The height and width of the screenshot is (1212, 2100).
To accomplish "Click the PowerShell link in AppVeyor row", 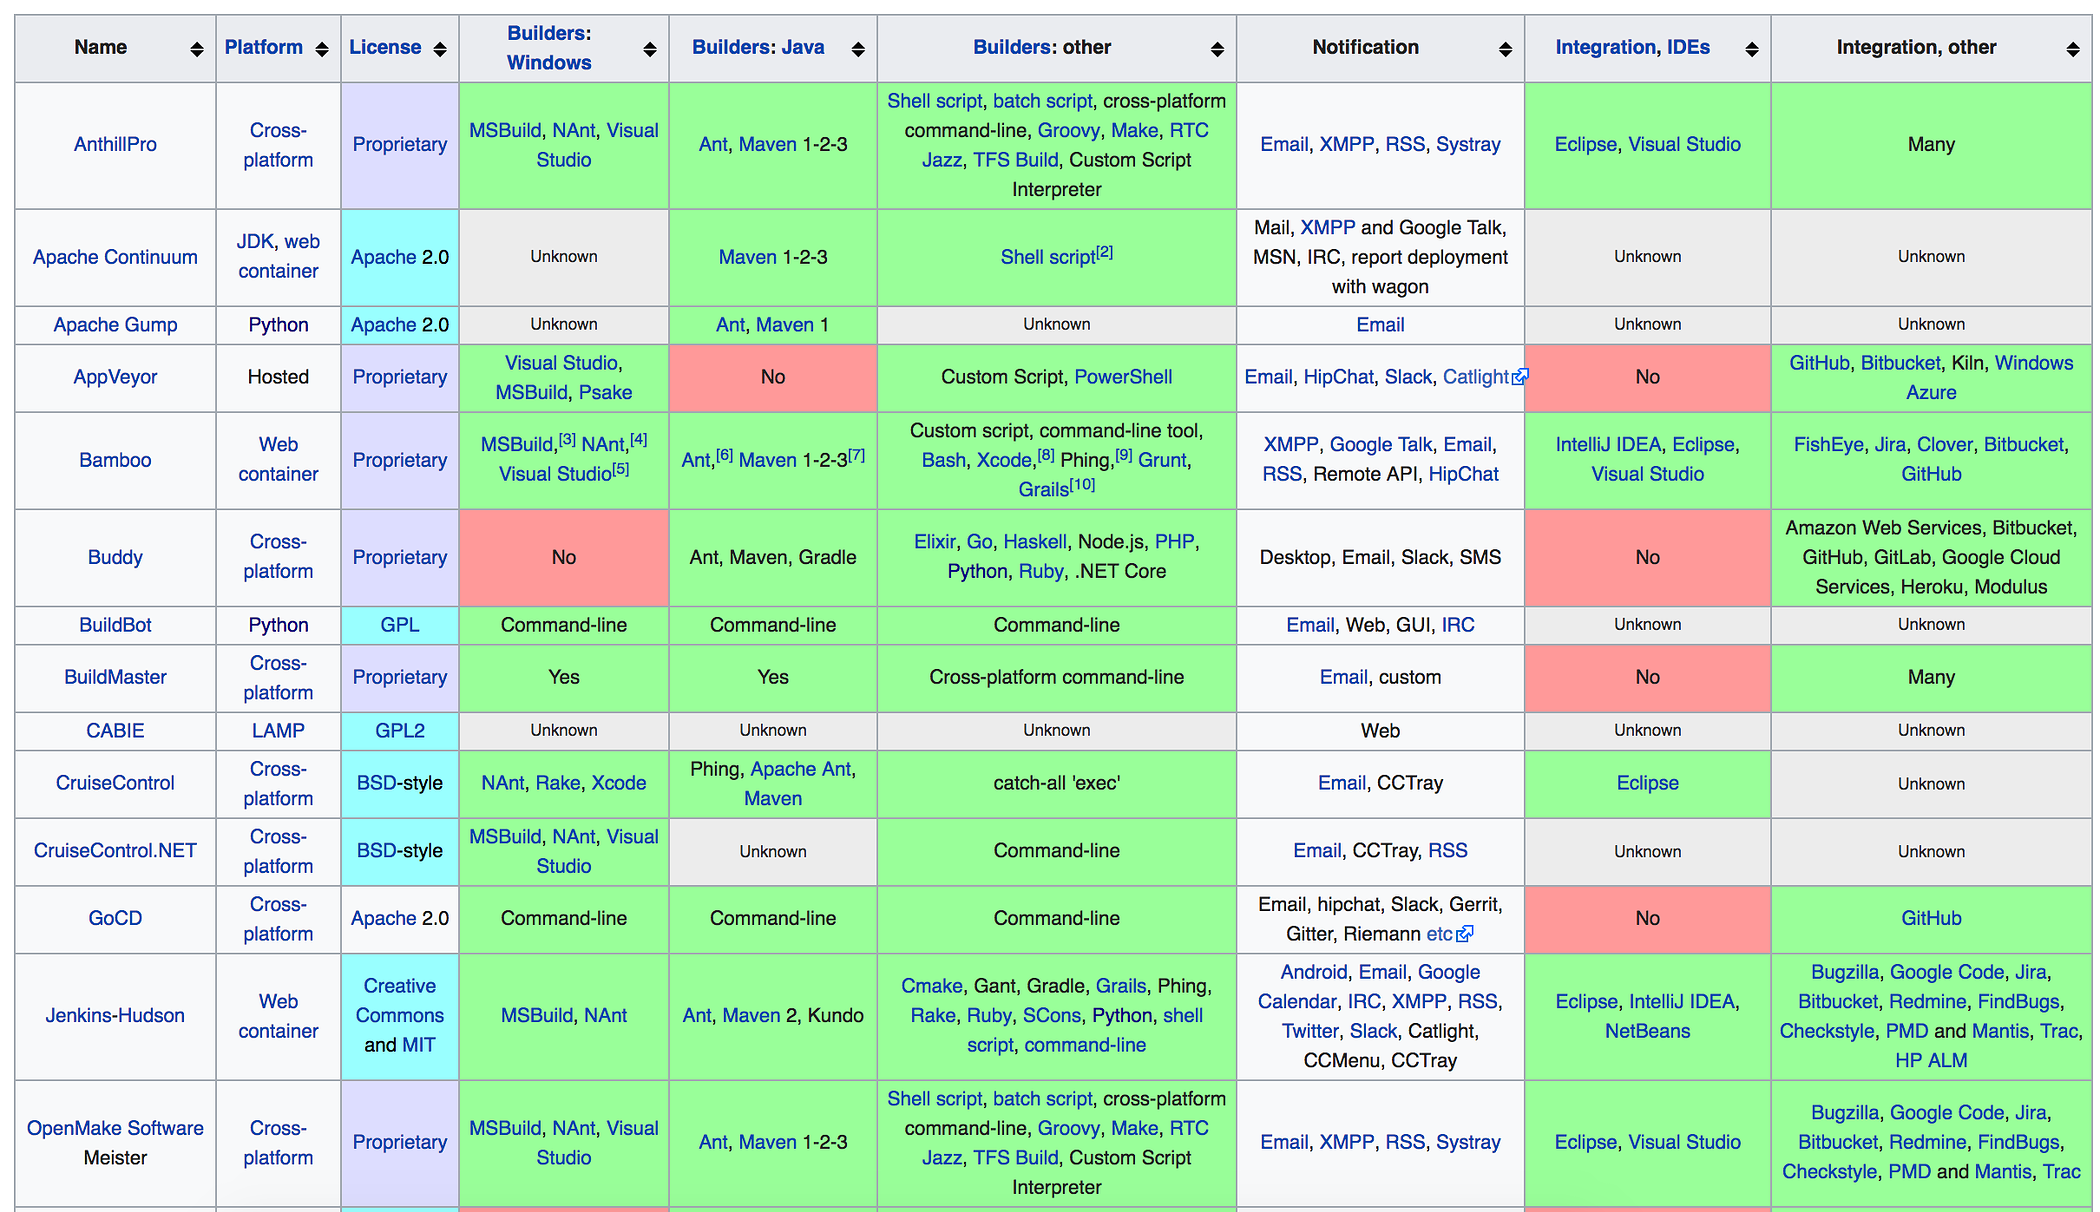I will point(1122,377).
